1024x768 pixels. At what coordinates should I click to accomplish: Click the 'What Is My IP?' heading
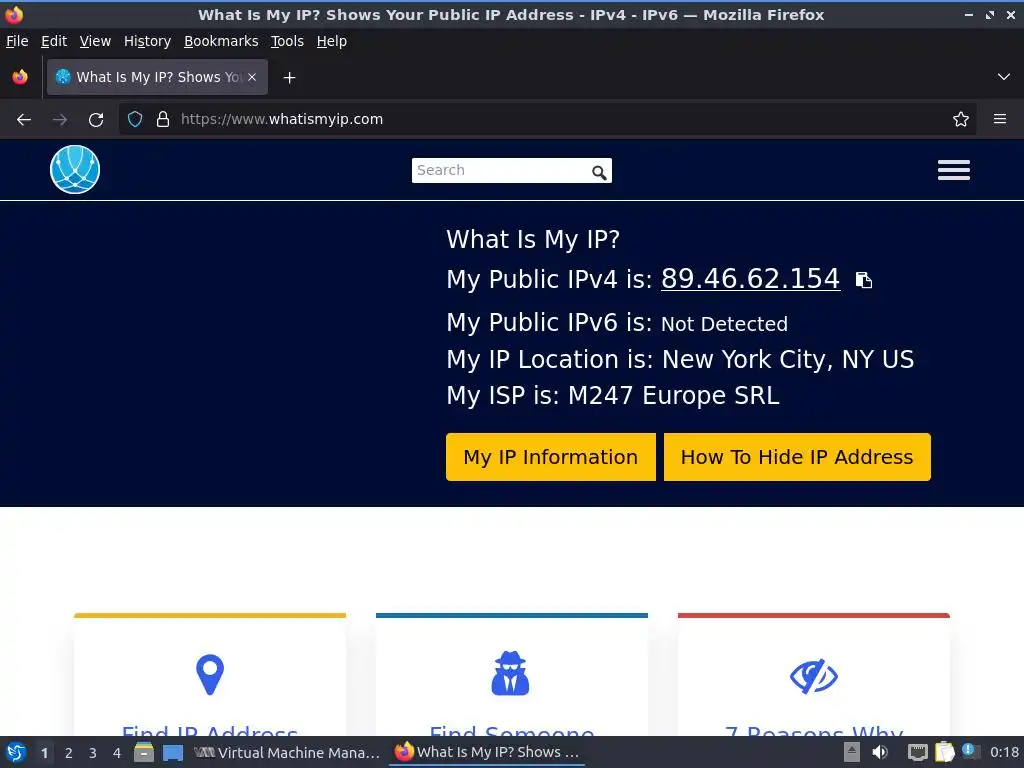click(x=533, y=240)
